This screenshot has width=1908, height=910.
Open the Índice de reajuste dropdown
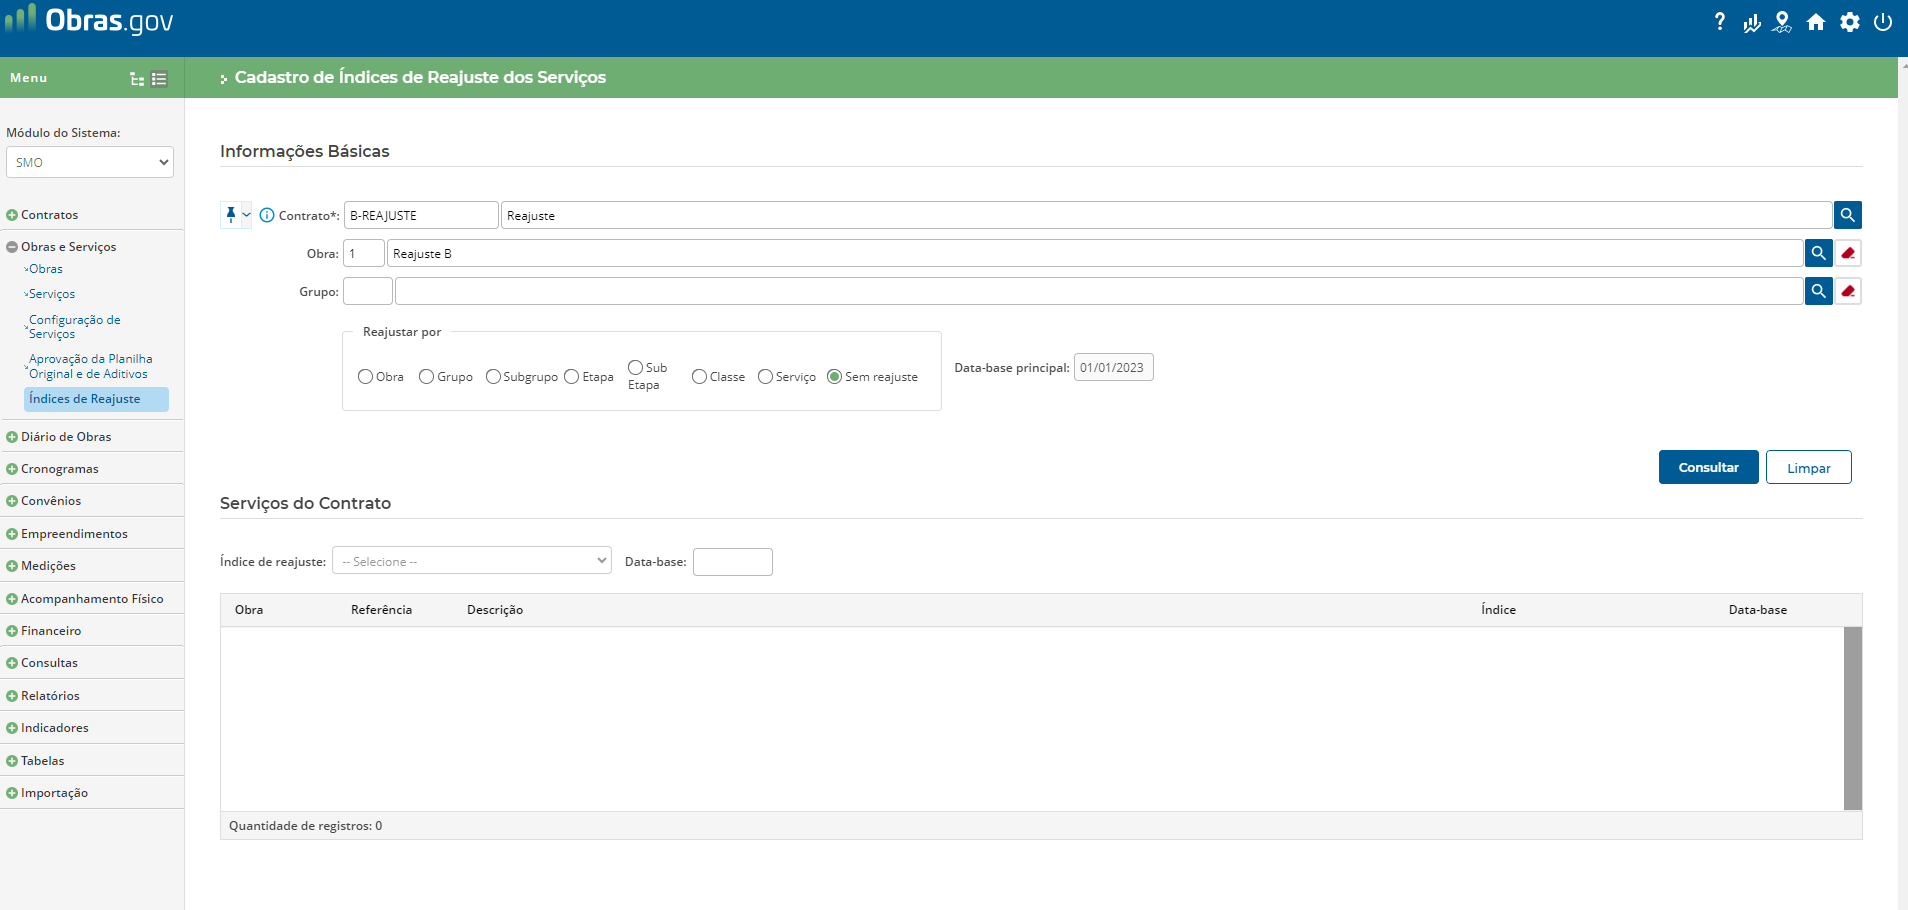click(x=472, y=561)
